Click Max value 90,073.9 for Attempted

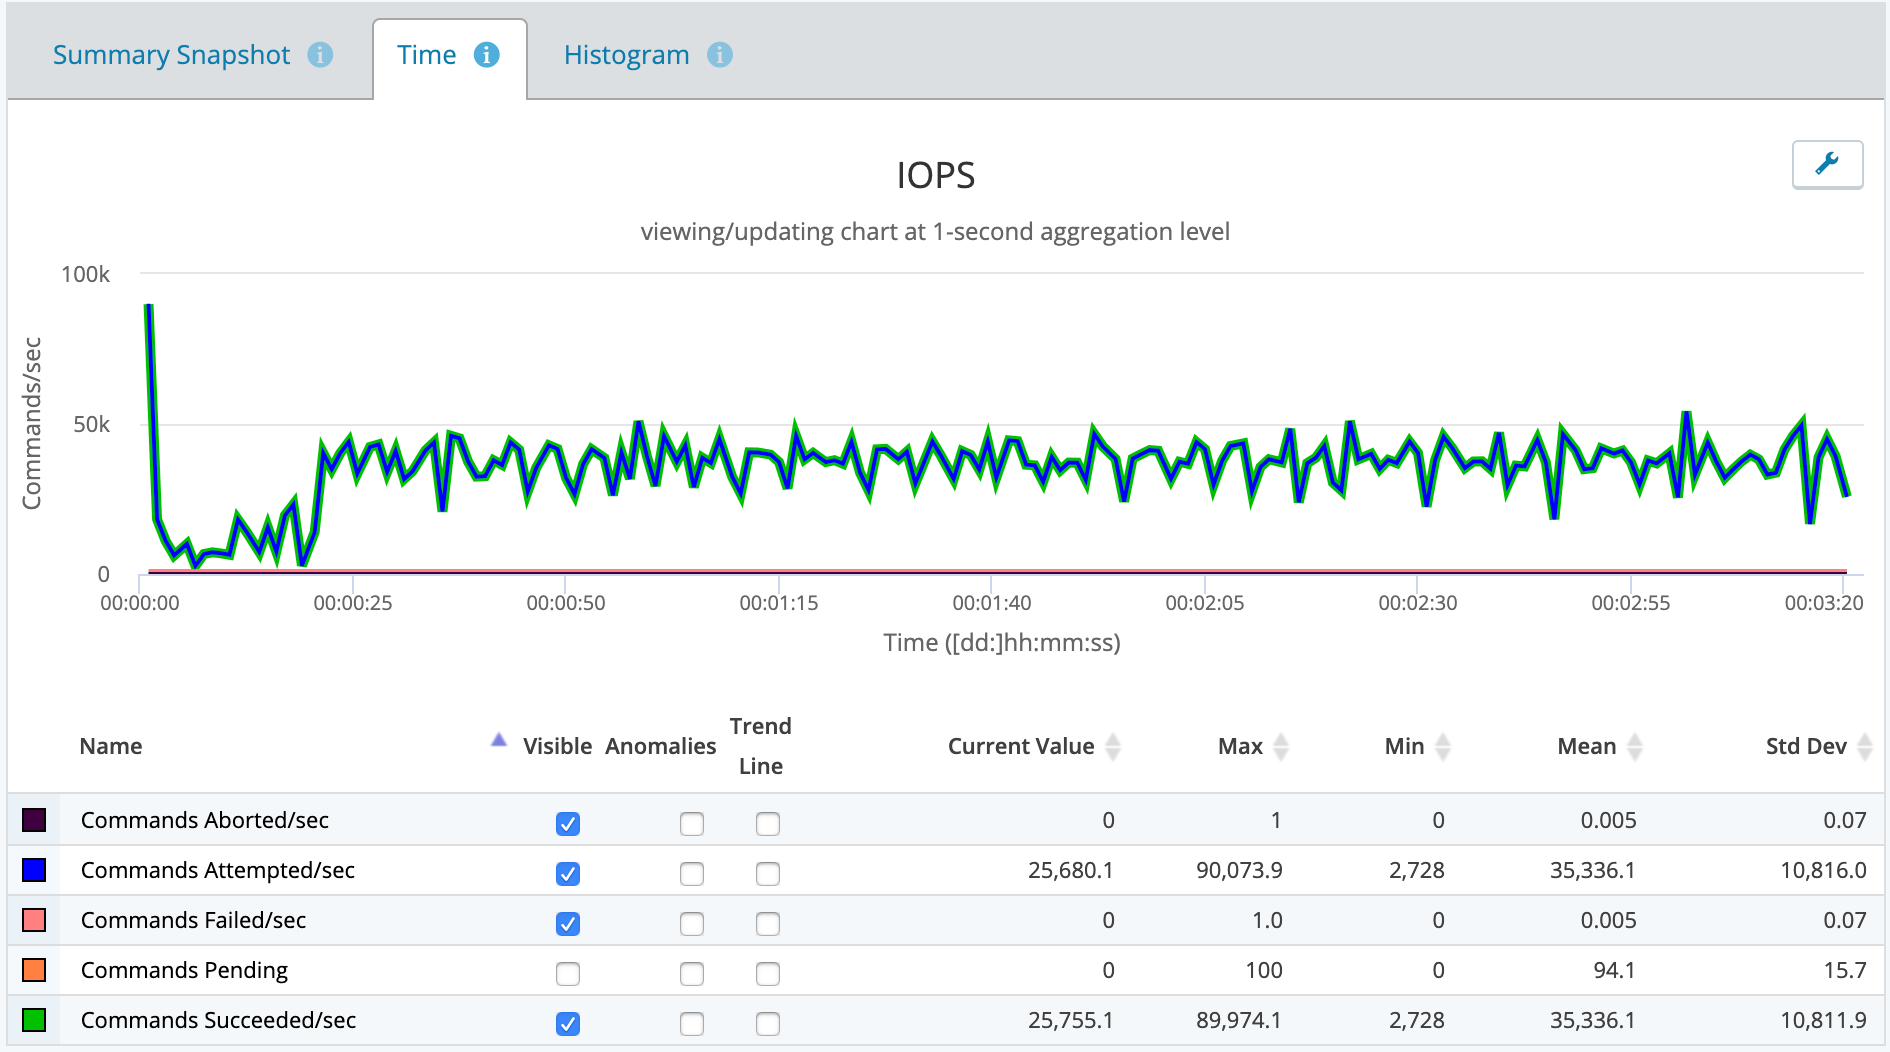tap(1239, 870)
